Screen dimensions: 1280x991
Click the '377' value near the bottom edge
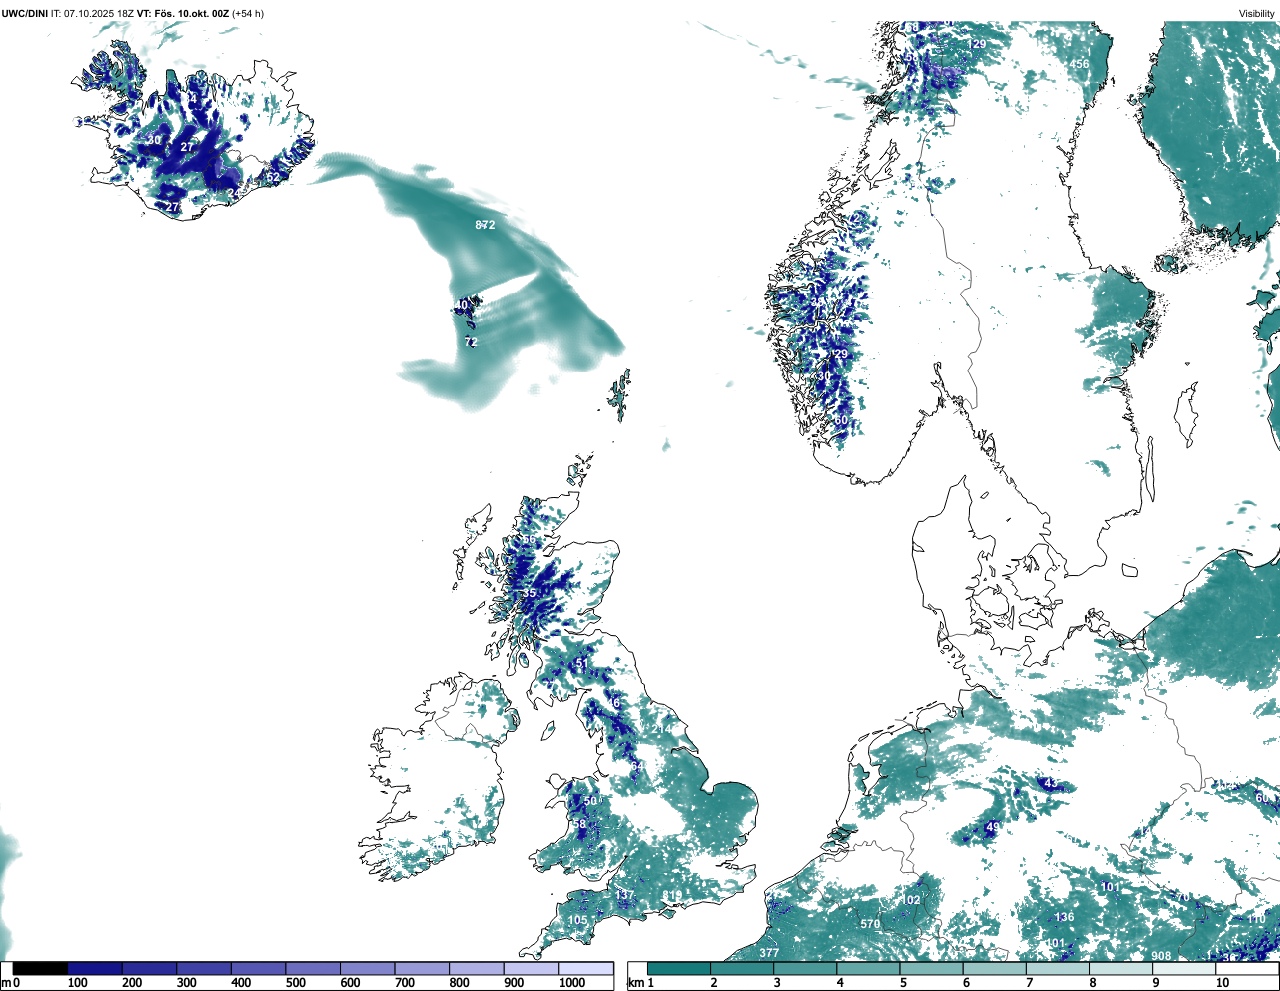click(x=768, y=953)
